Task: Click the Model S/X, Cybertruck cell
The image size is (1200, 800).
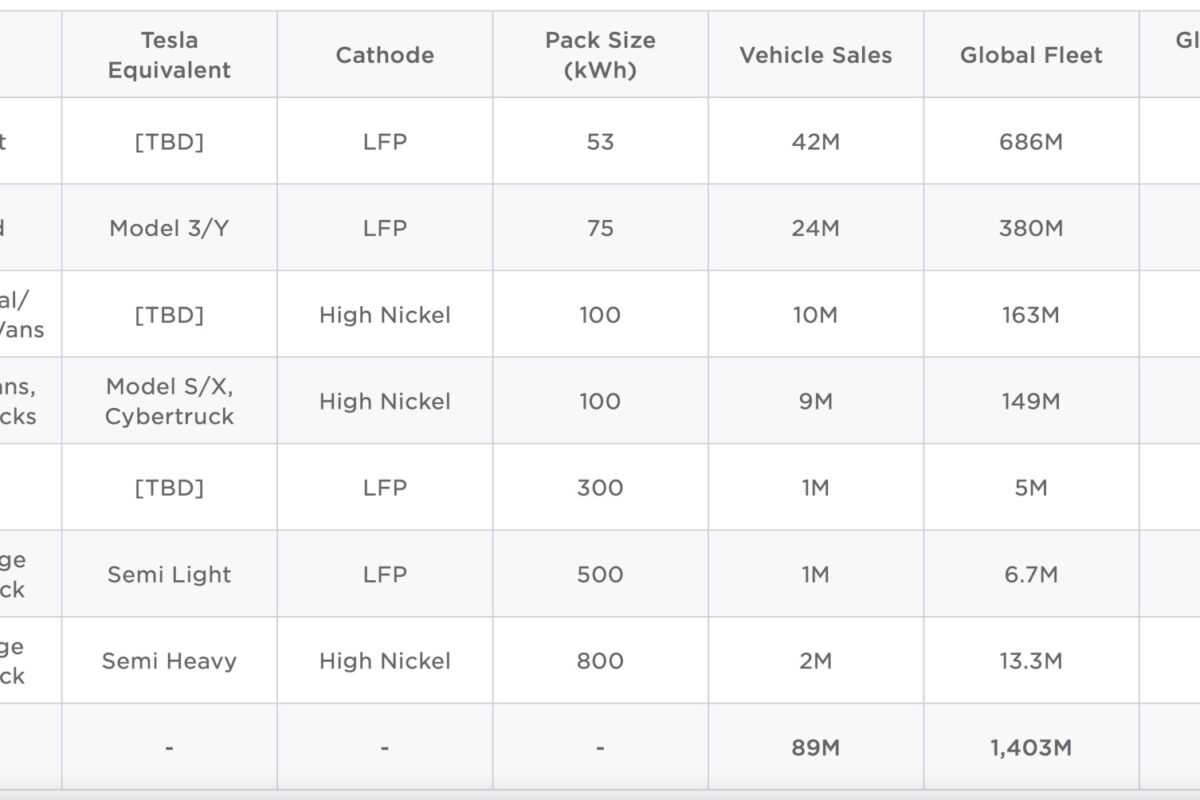Action: tap(169, 401)
